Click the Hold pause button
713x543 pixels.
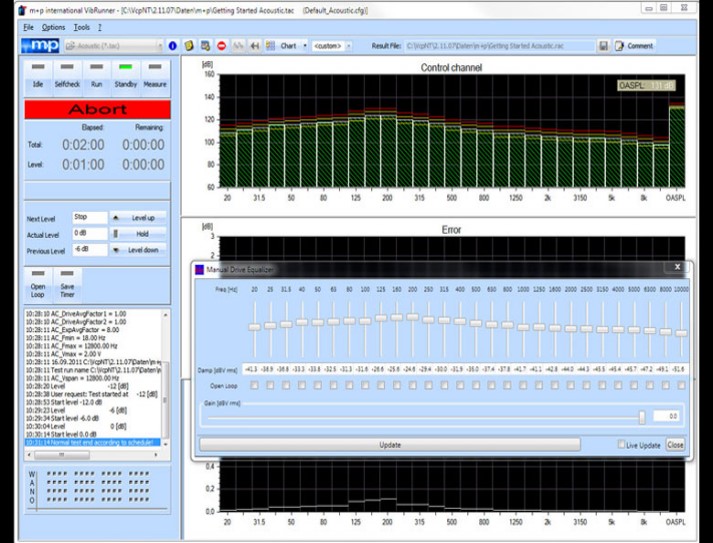coord(138,234)
